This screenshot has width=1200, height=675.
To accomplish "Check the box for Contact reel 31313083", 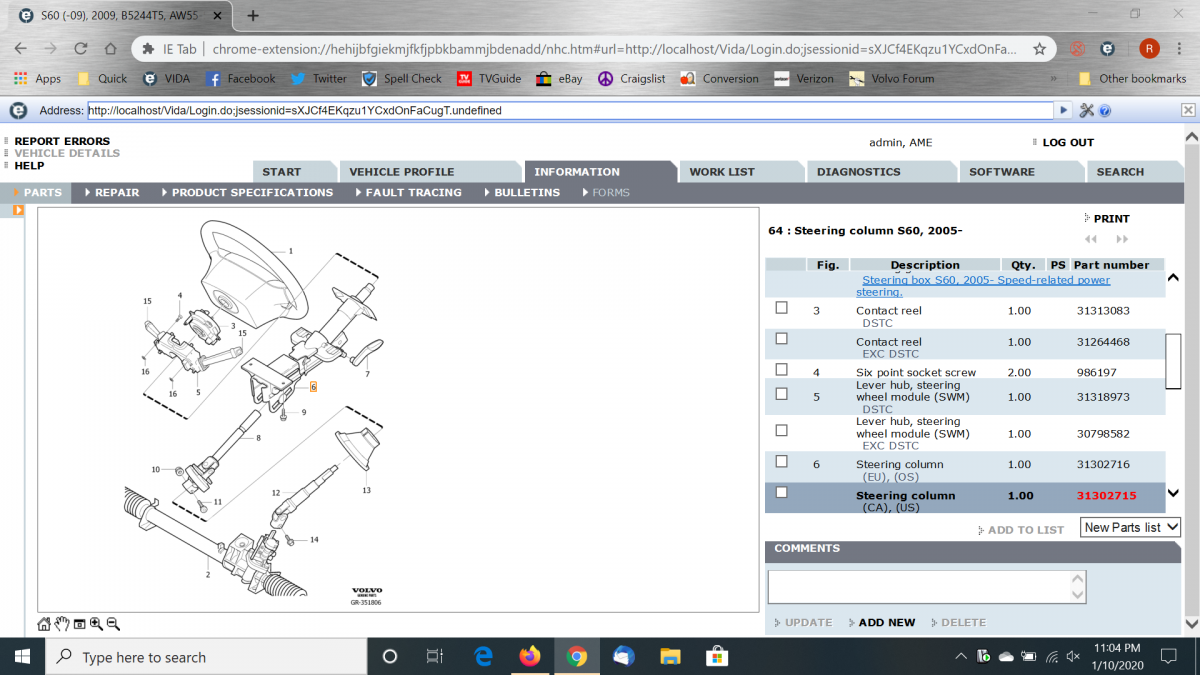I will click(x=782, y=308).
